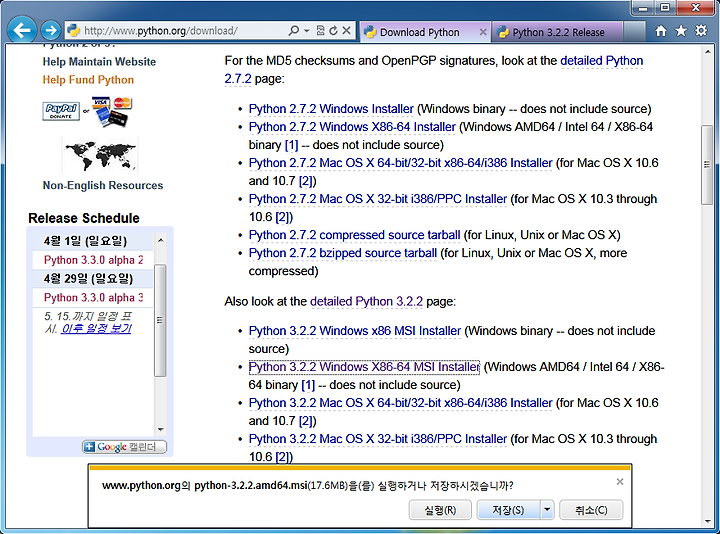
Task: Click footnote [1] after Python 3.2.2 64 binary
Action: pos(308,385)
